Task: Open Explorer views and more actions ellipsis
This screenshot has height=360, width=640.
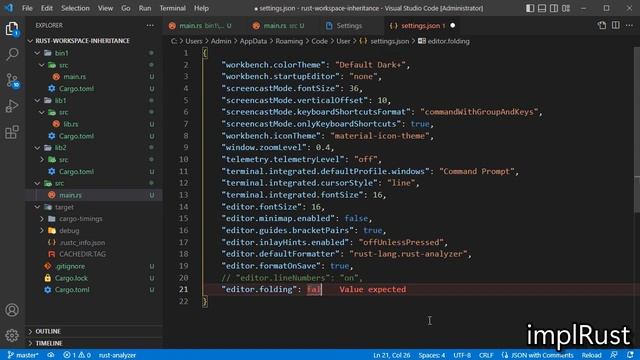Action: 150,25
